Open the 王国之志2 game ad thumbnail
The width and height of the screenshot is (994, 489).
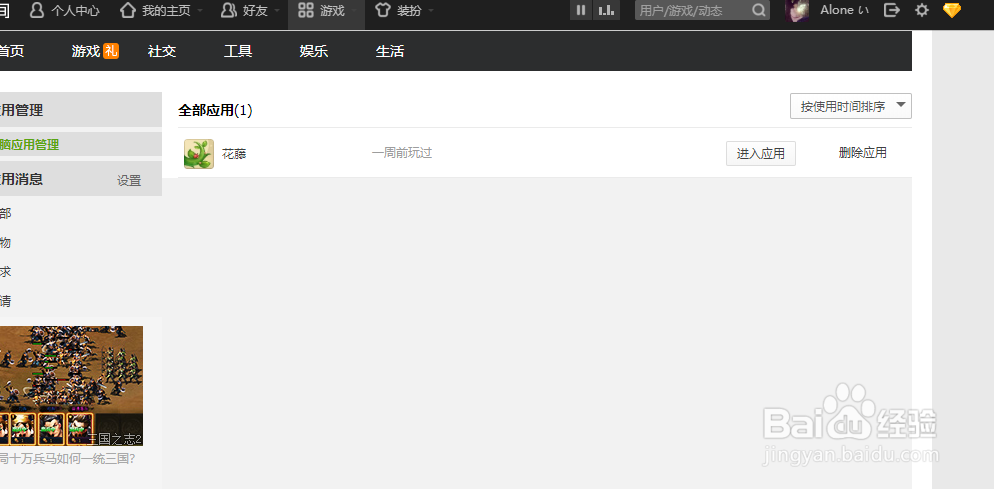coord(70,386)
